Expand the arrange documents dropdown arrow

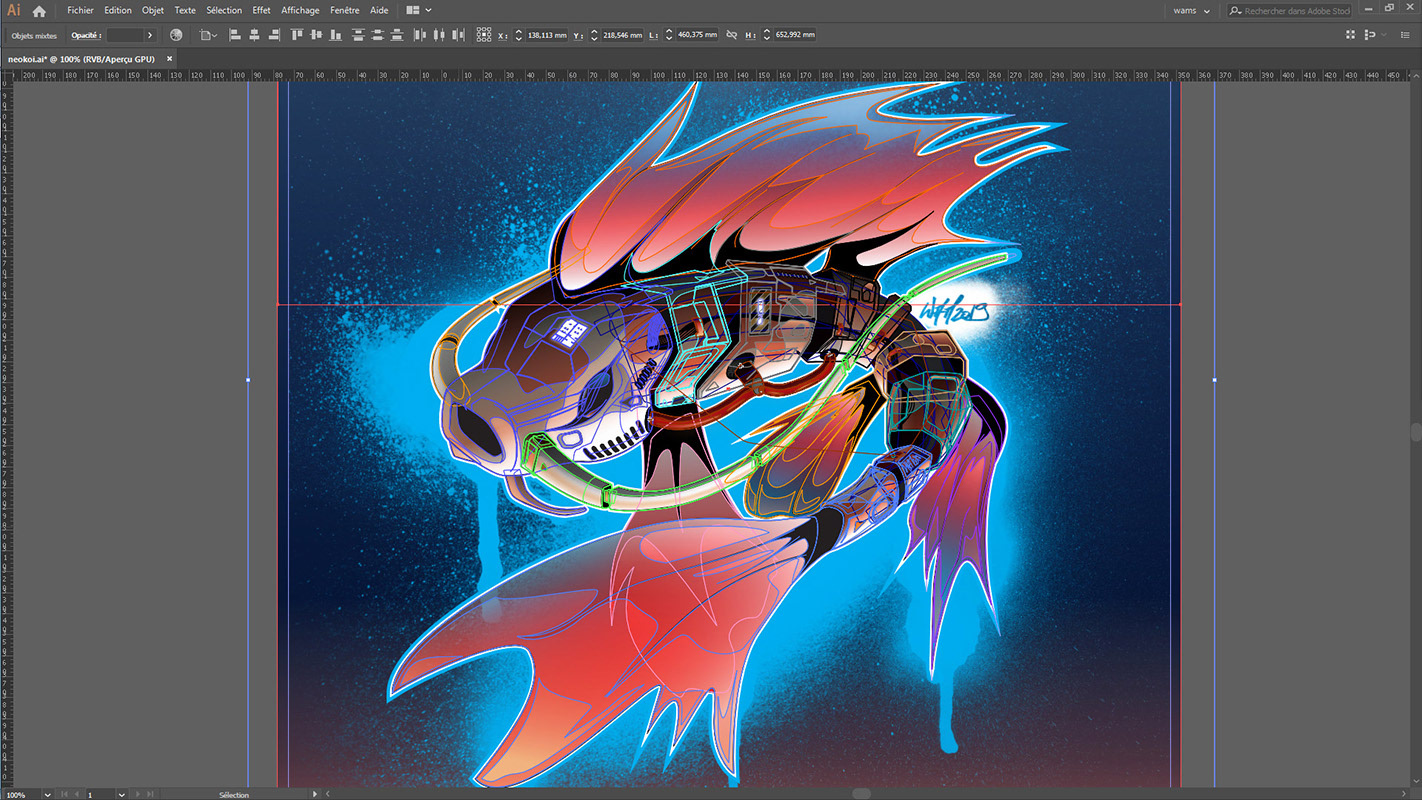pyautogui.click(x=429, y=10)
